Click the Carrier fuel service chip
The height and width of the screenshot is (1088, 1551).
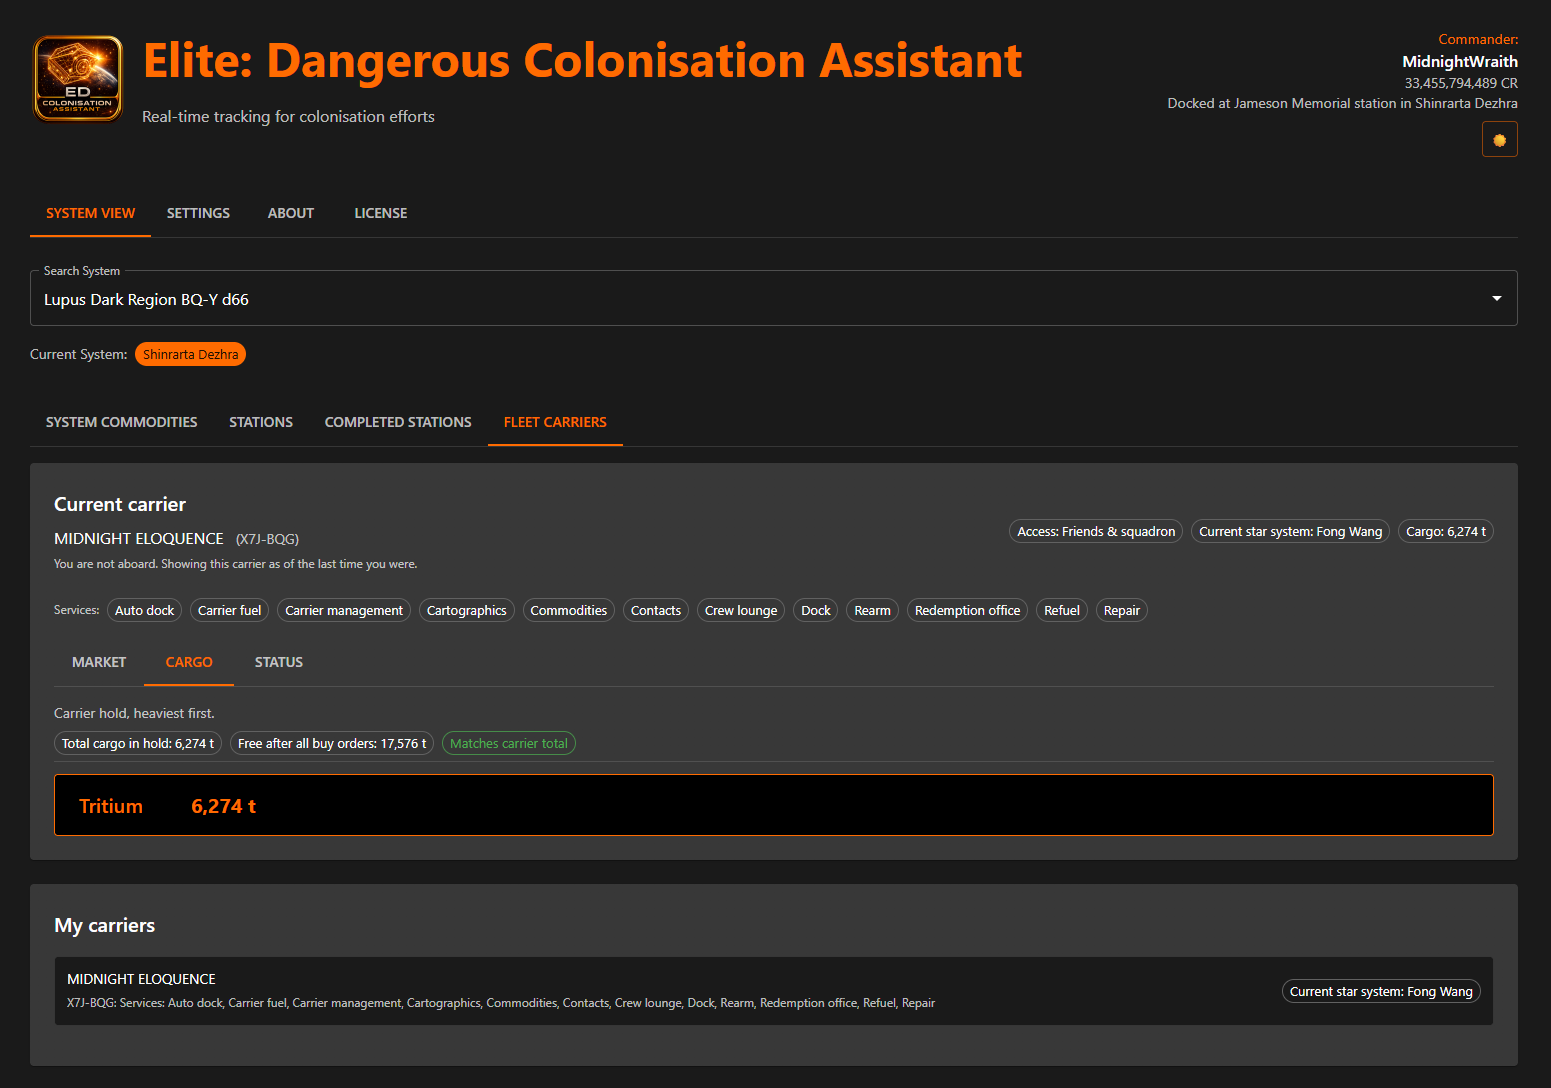pyautogui.click(x=229, y=610)
